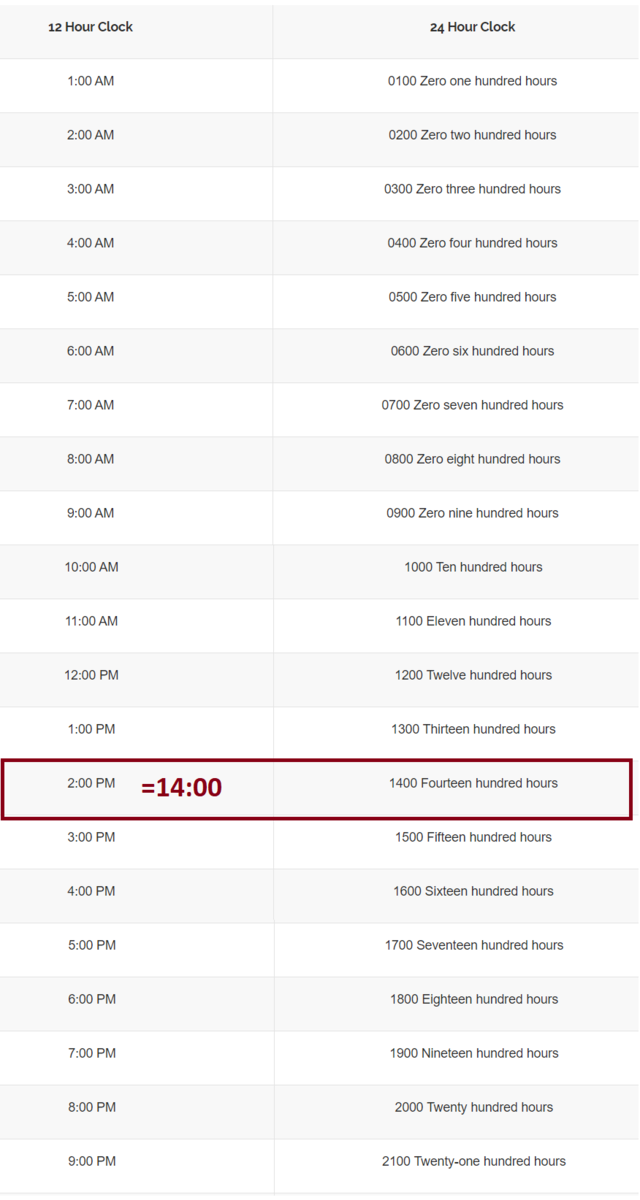
Task: Select the 0700 Zero seven hundred hours cell
Action: coord(472,405)
